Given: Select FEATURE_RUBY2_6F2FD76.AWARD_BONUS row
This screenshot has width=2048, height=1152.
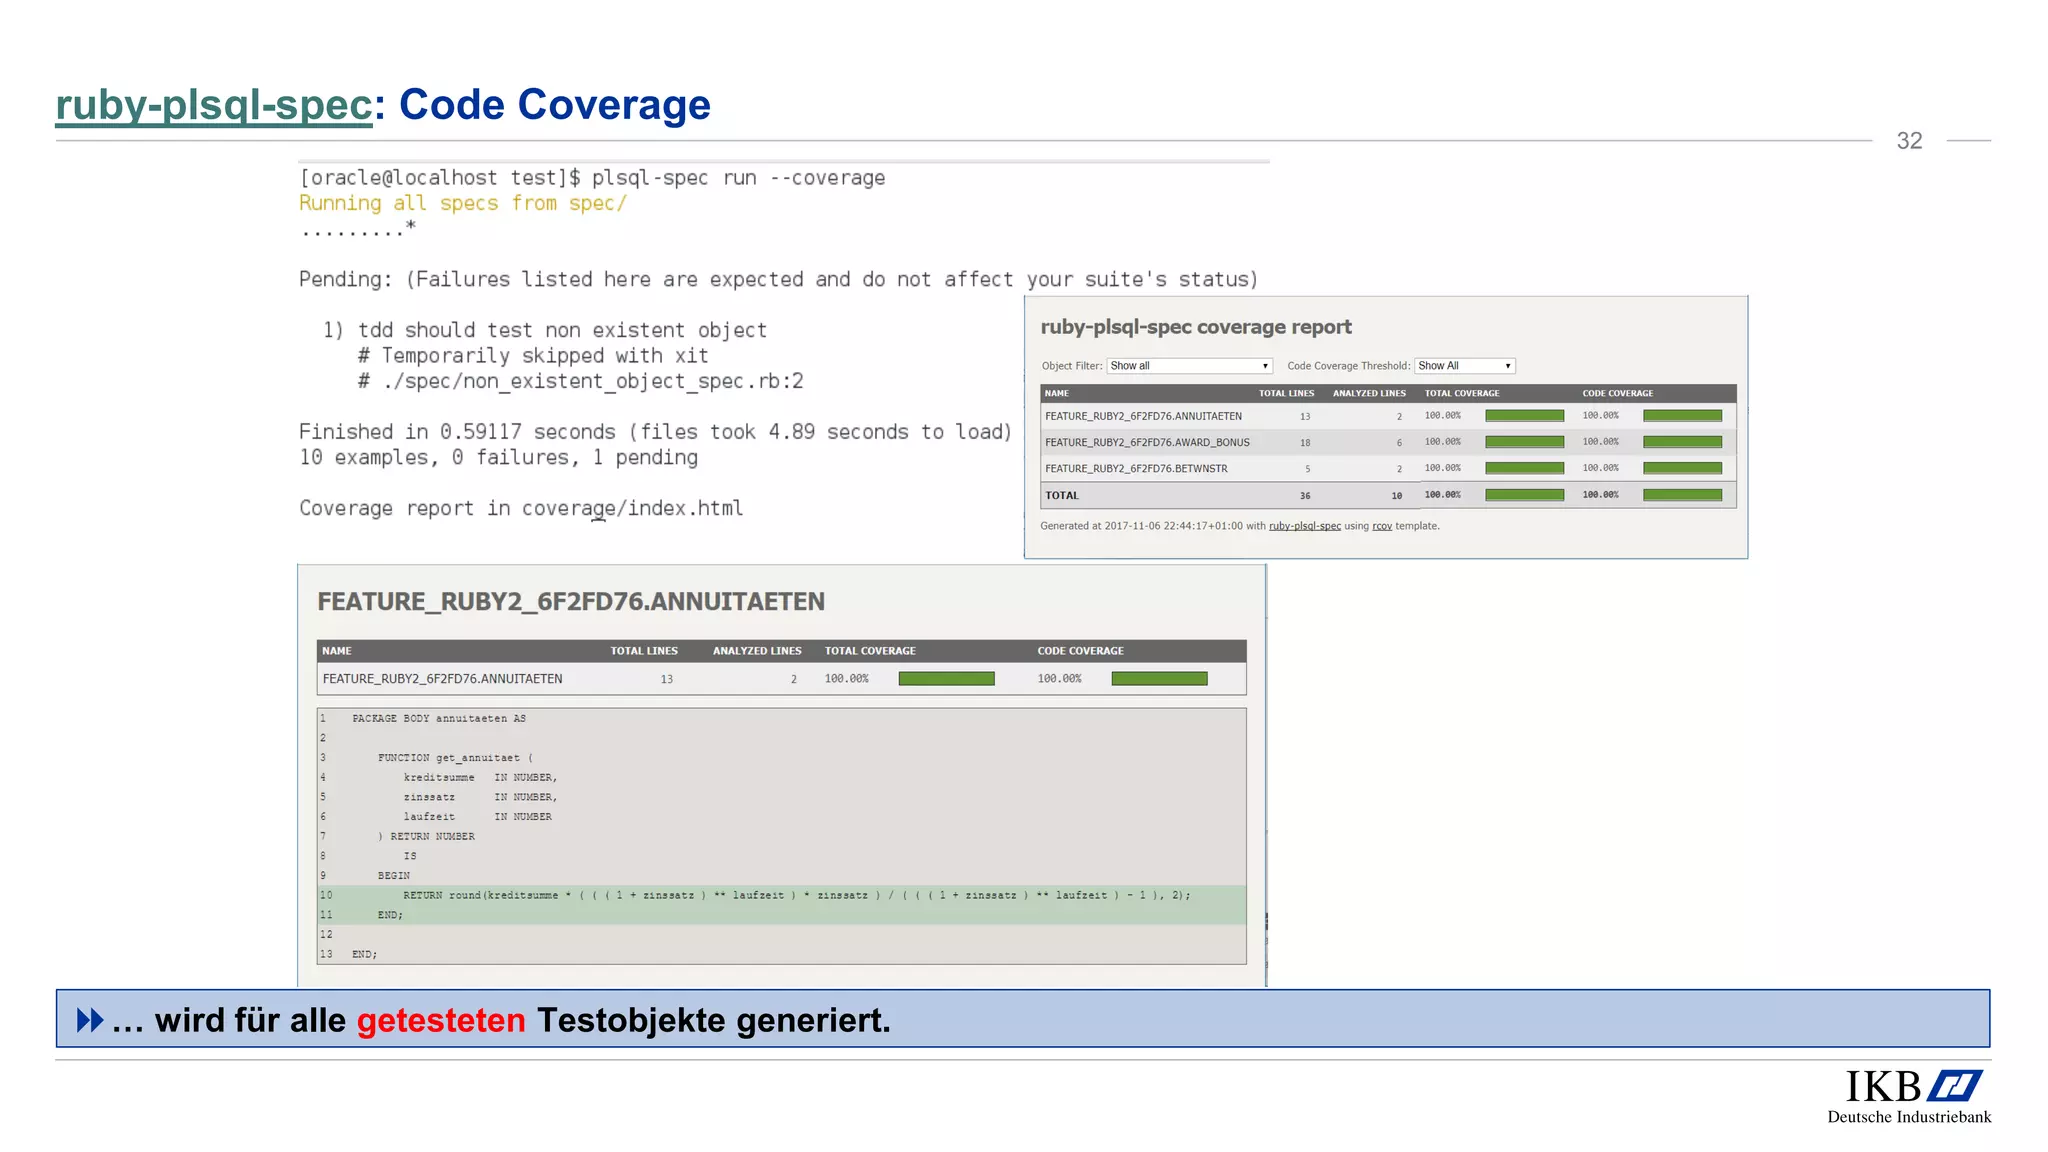Looking at the screenshot, I should (x=1388, y=442).
